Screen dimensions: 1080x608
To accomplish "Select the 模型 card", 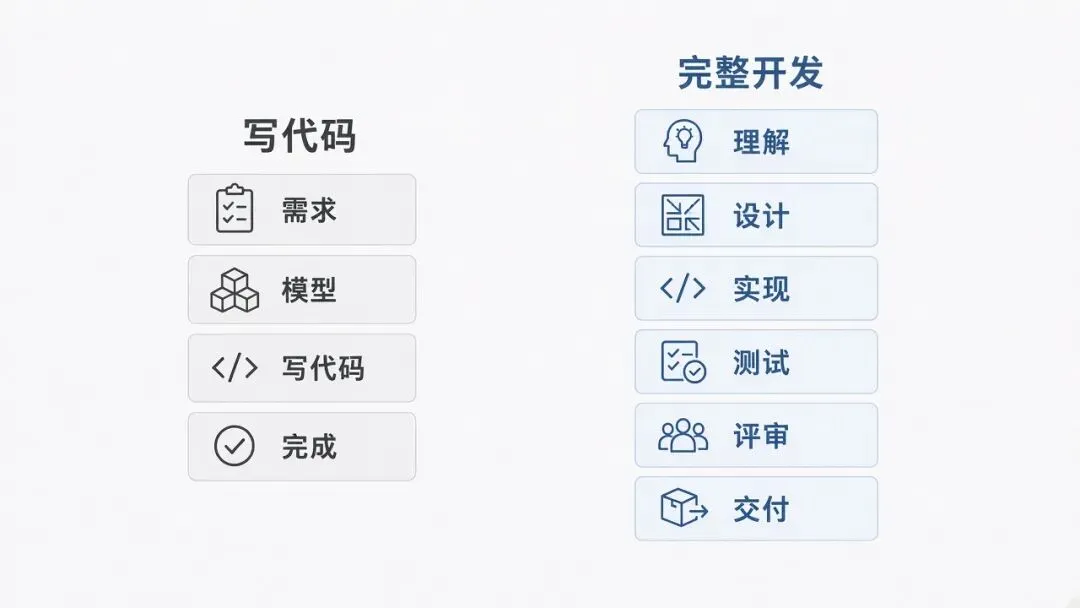I will coord(302,289).
